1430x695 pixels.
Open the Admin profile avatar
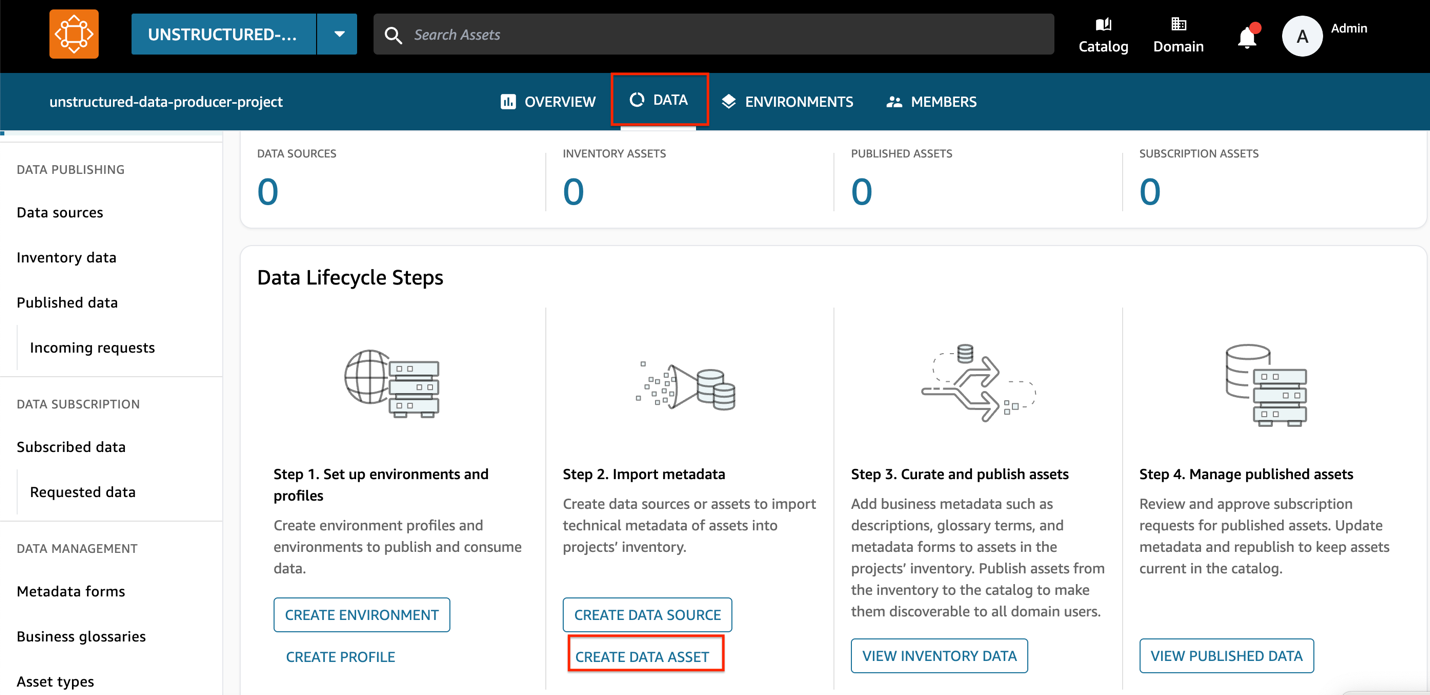click(x=1301, y=35)
